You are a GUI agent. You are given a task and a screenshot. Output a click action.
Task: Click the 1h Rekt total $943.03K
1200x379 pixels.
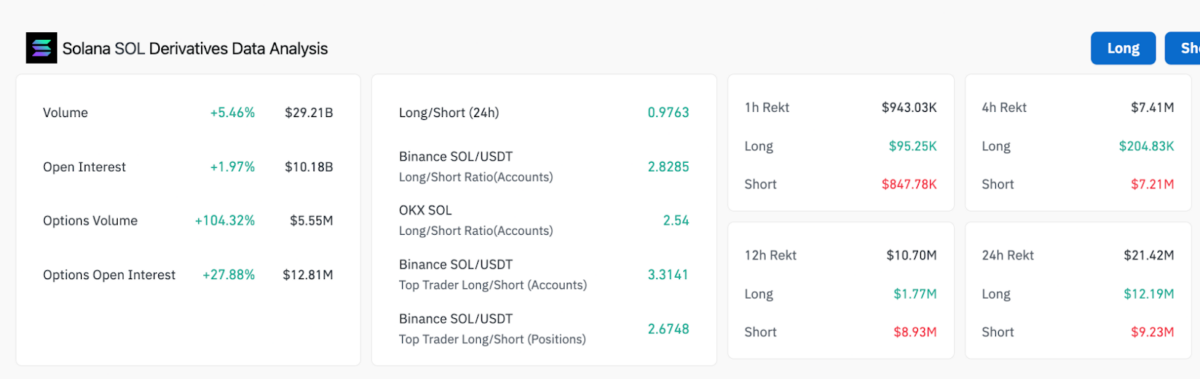click(x=909, y=107)
